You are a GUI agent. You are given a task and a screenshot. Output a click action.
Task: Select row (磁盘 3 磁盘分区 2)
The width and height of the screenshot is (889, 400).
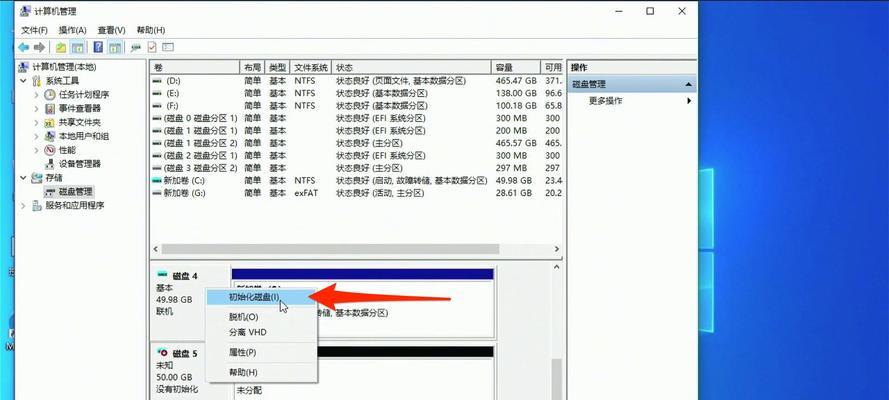tap(357, 168)
